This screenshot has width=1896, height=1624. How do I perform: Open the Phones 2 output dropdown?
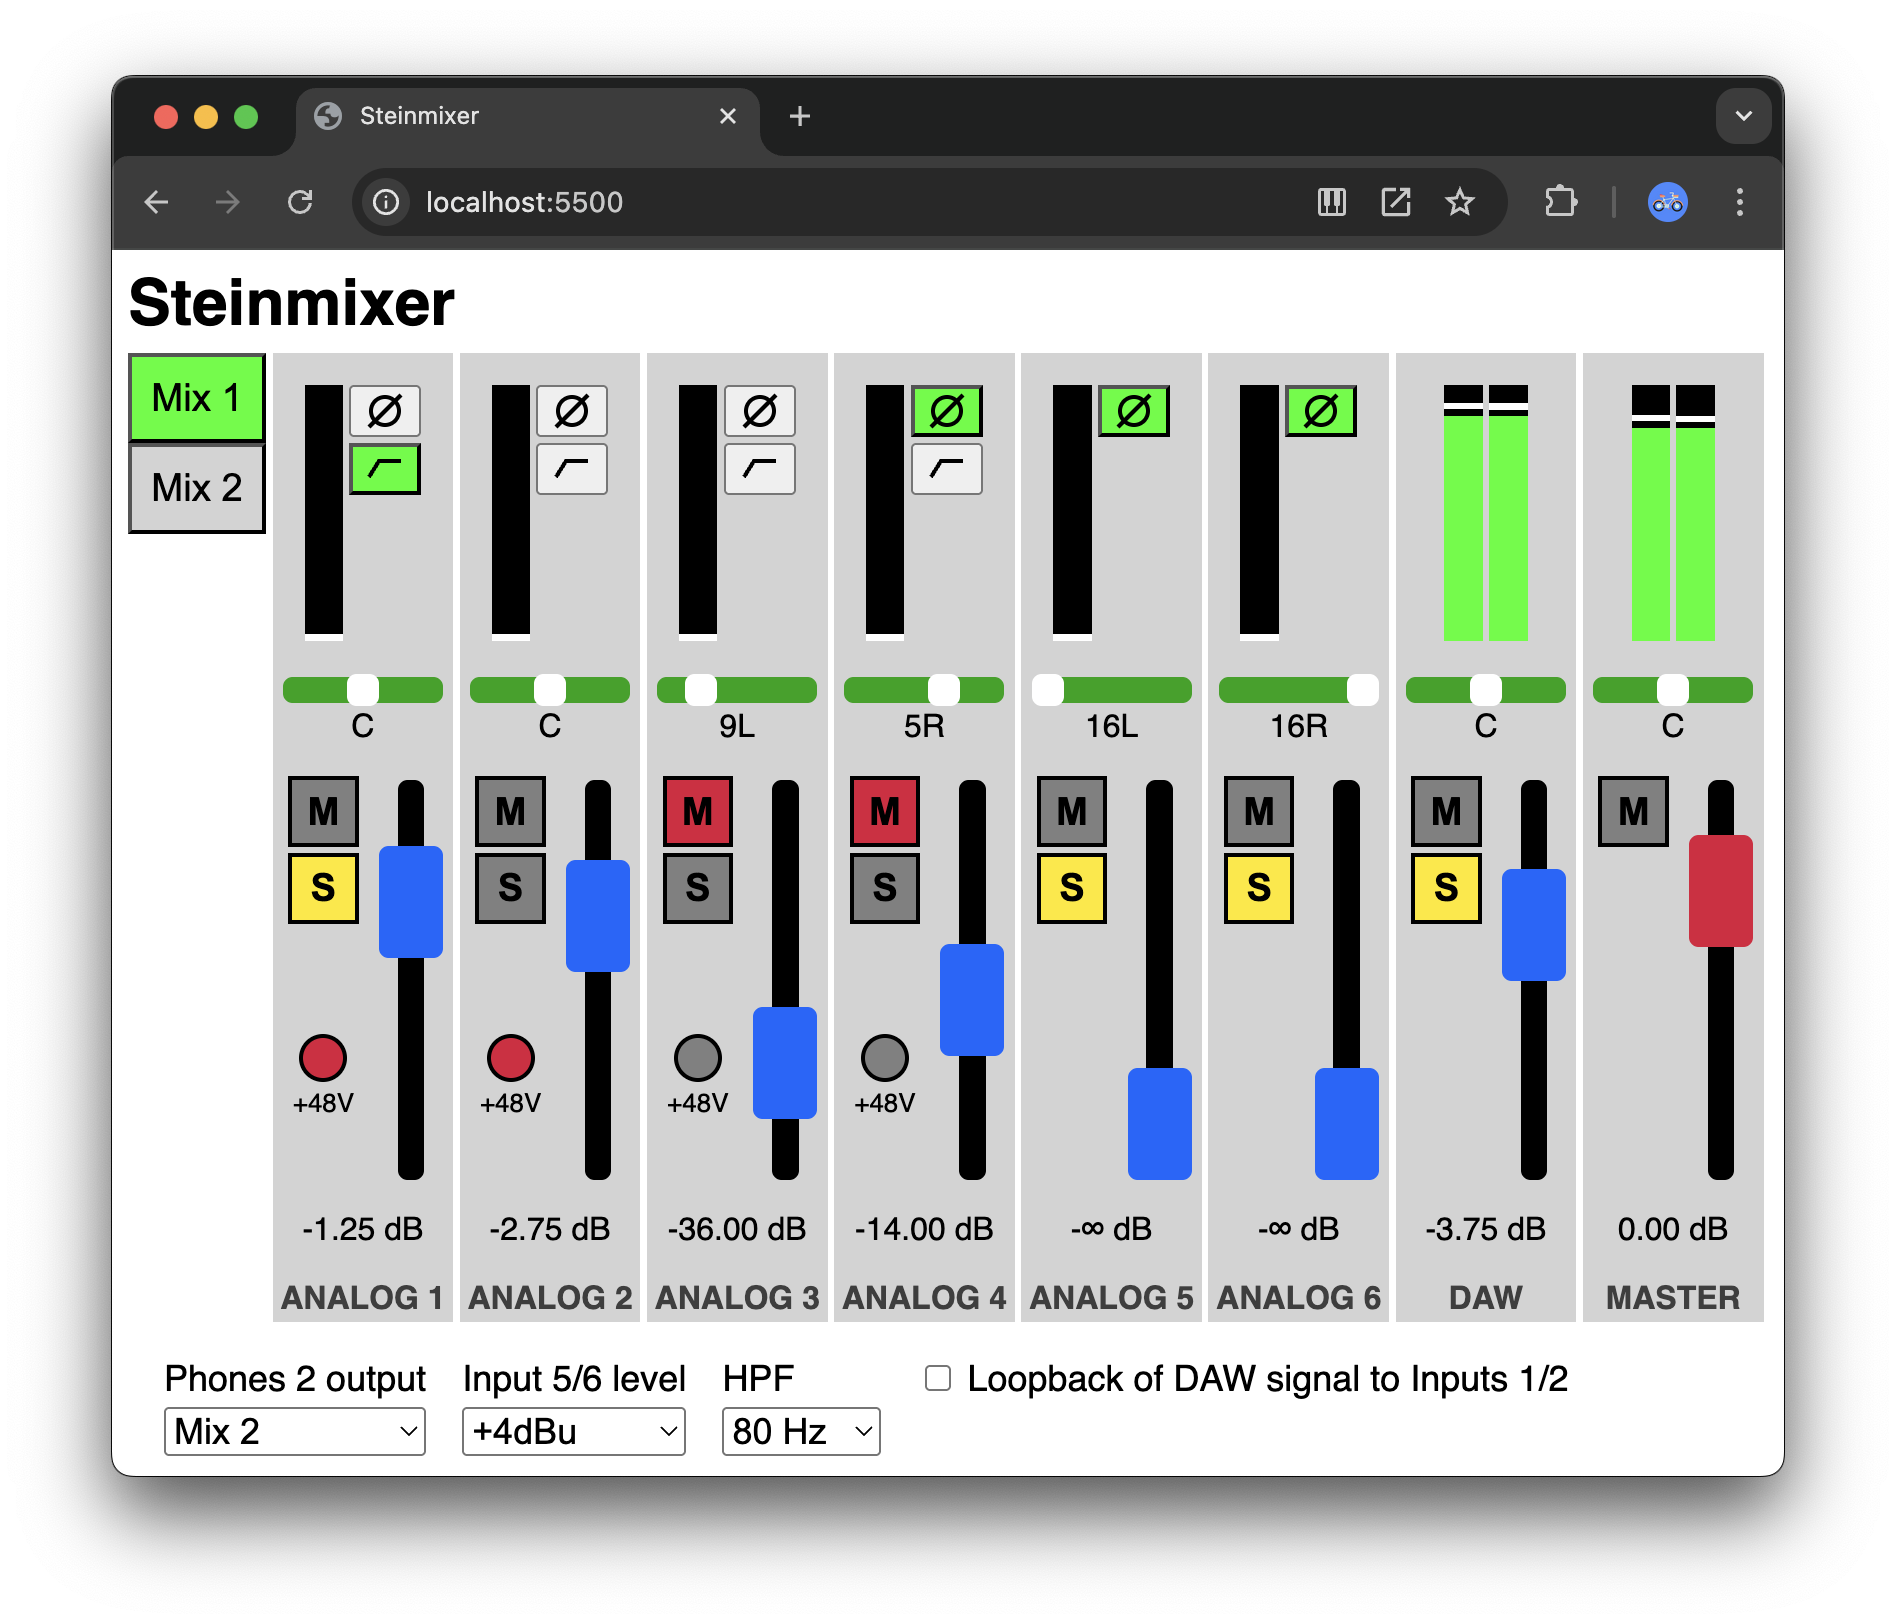click(295, 1431)
